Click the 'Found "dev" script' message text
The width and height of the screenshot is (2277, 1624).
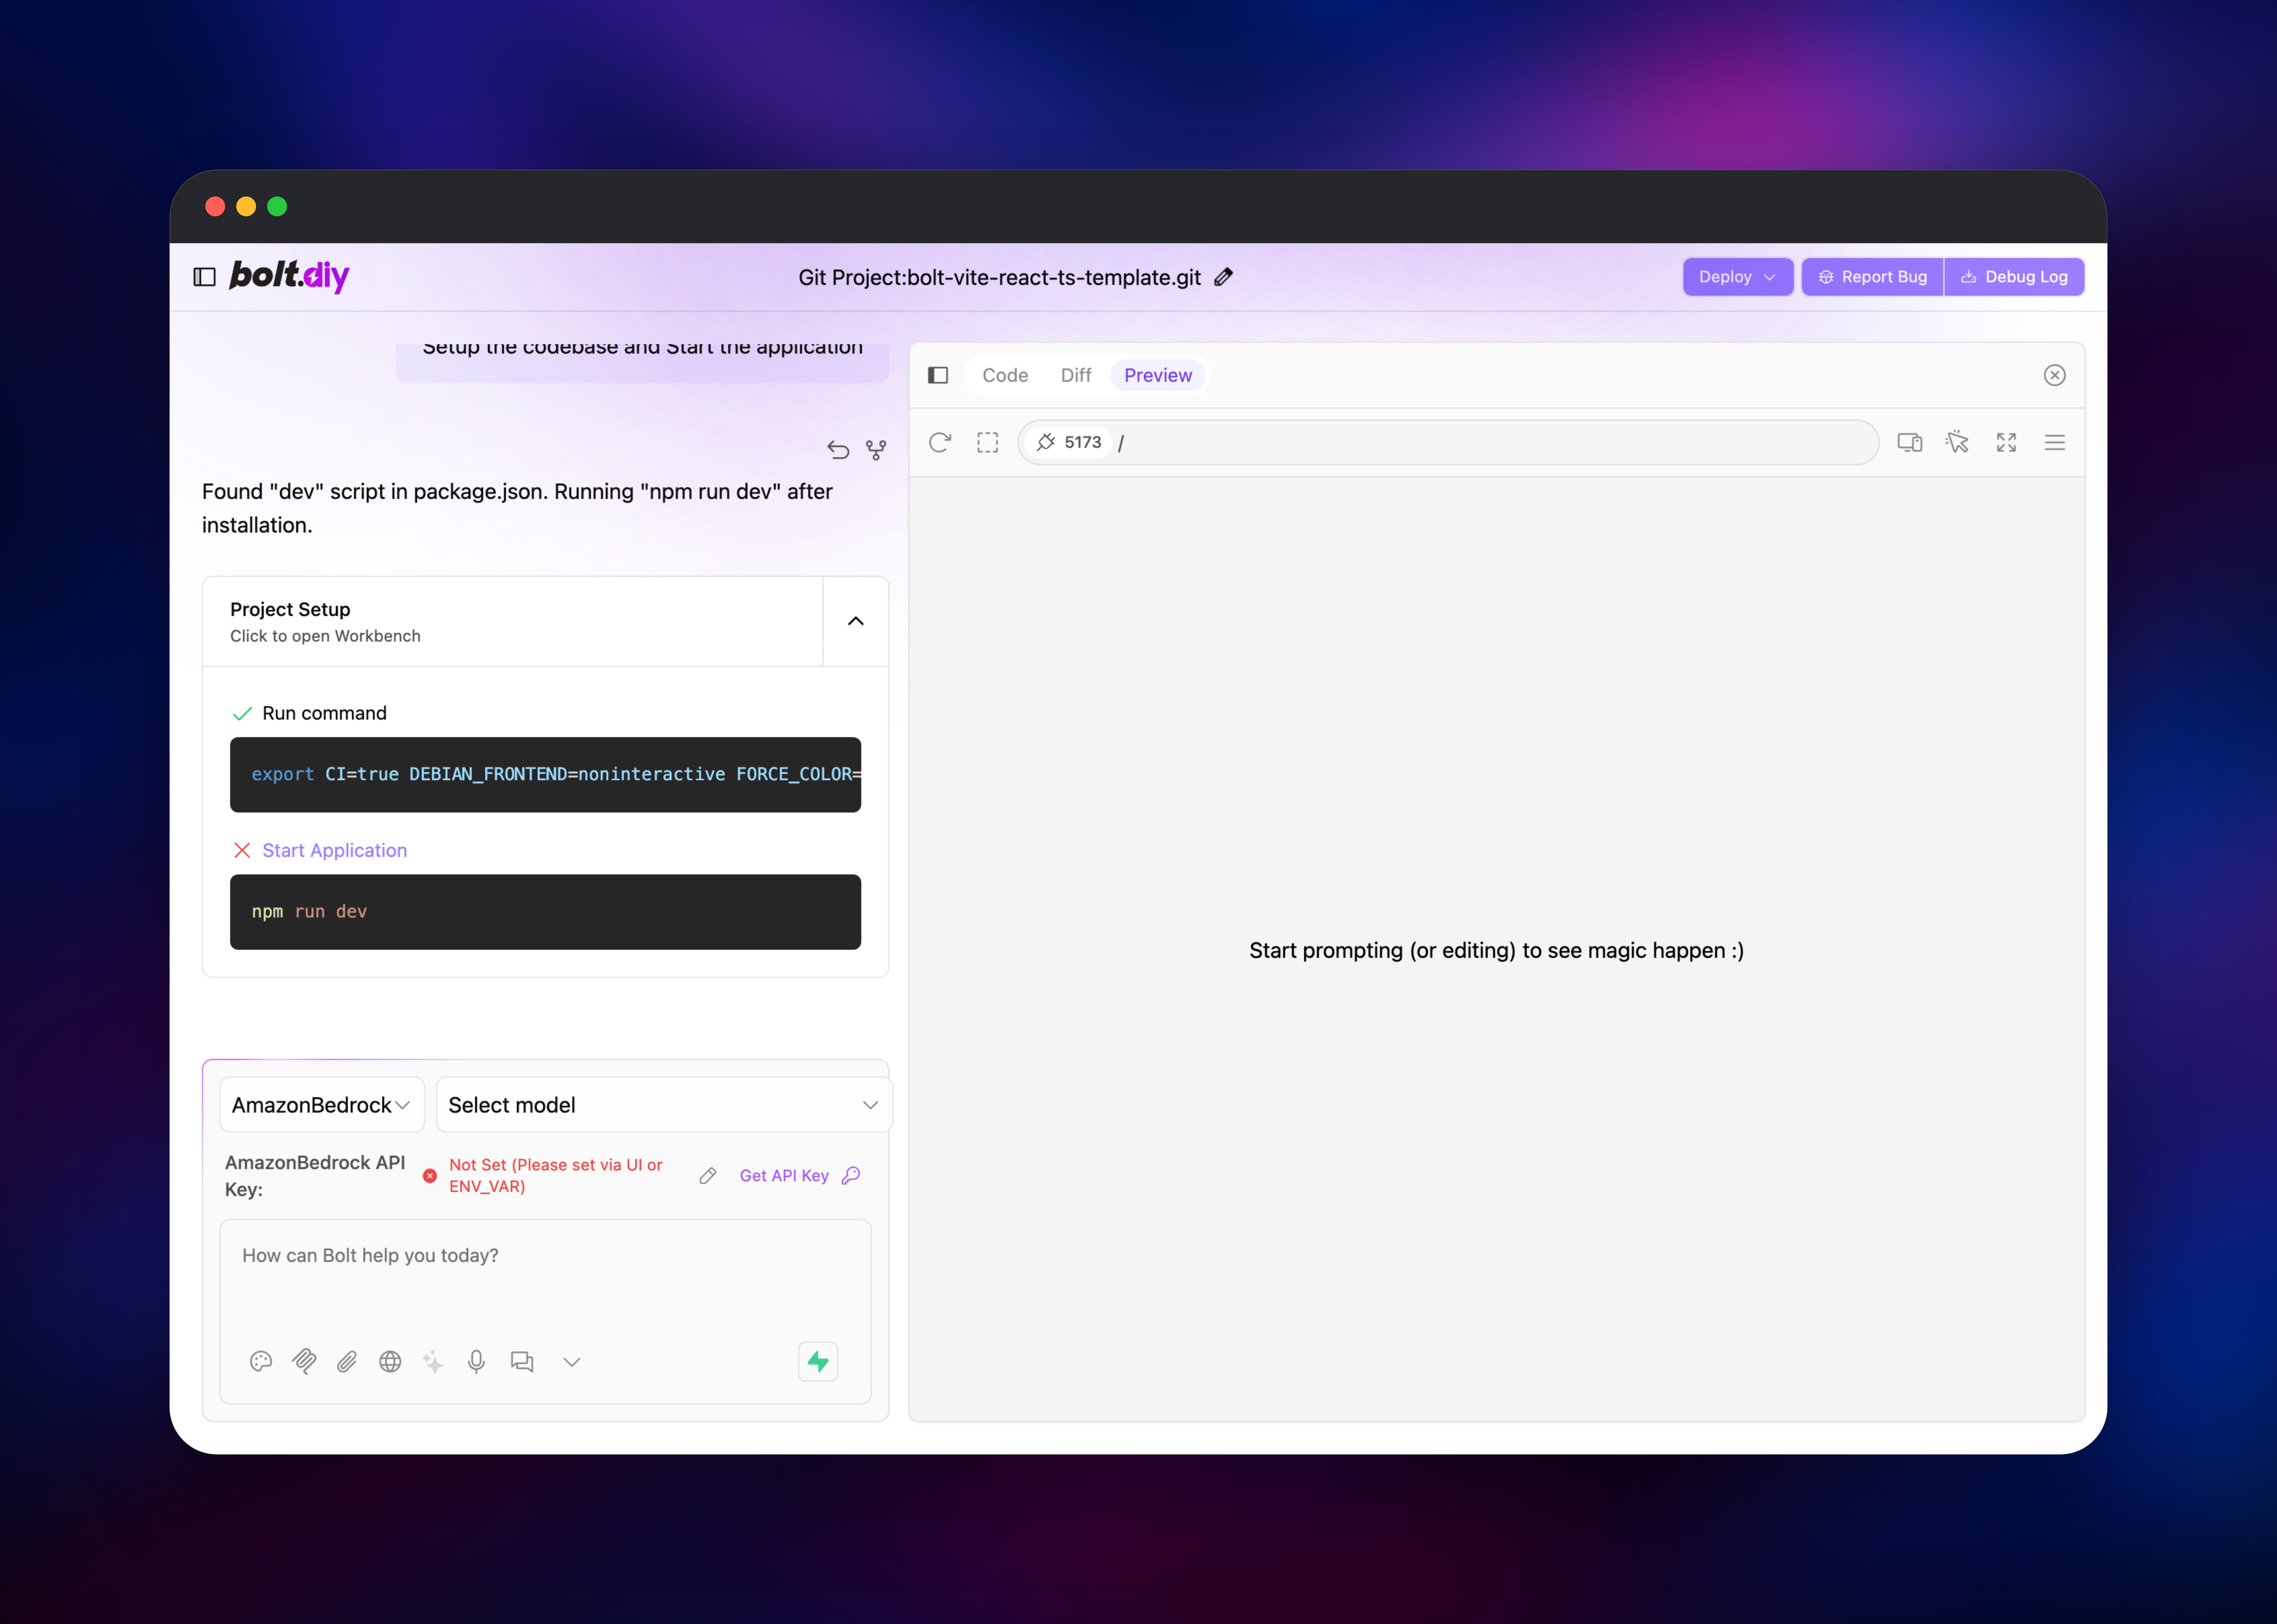[x=517, y=508]
